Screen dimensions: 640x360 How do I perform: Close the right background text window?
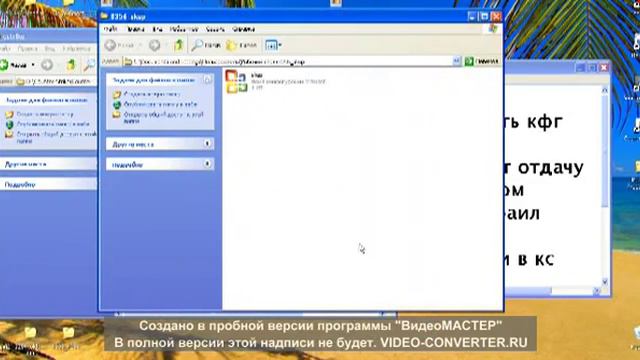pos(604,67)
